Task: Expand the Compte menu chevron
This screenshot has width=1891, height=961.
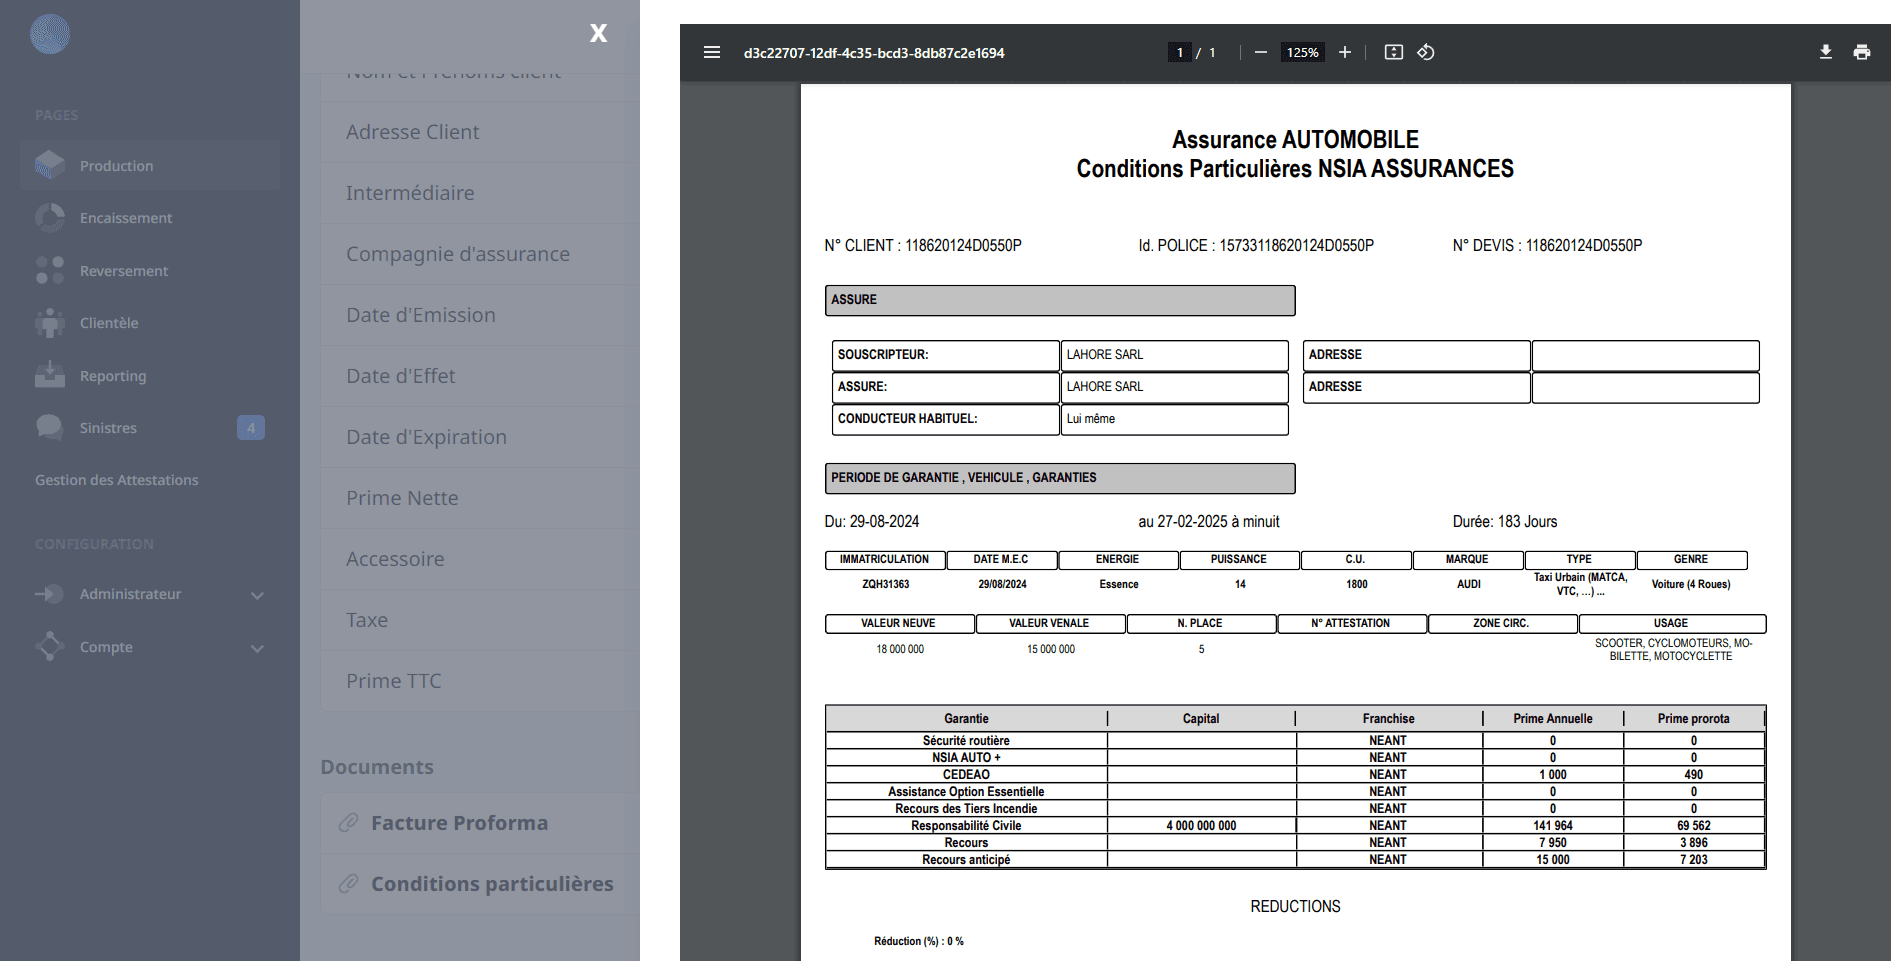Action: tap(257, 648)
